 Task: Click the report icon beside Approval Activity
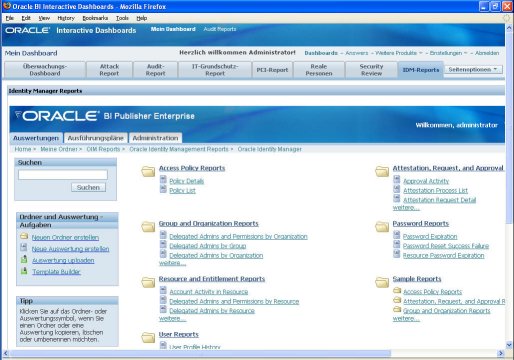coord(397,180)
